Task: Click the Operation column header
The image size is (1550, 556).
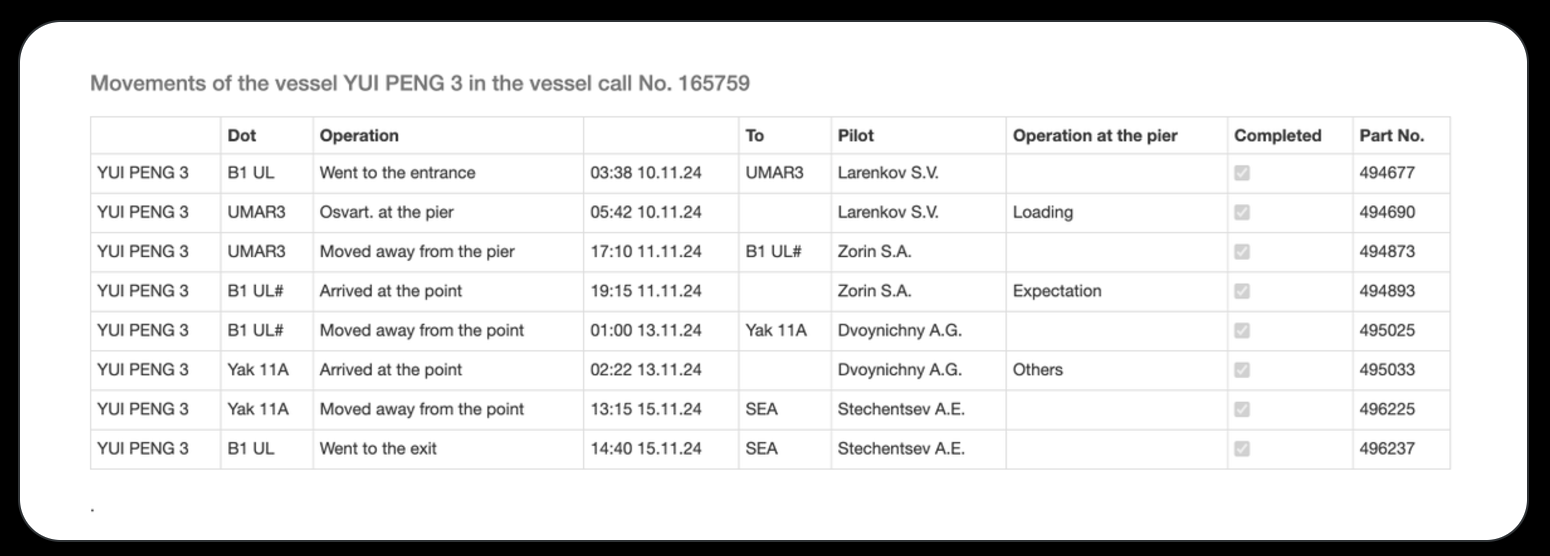Action: click(x=359, y=136)
